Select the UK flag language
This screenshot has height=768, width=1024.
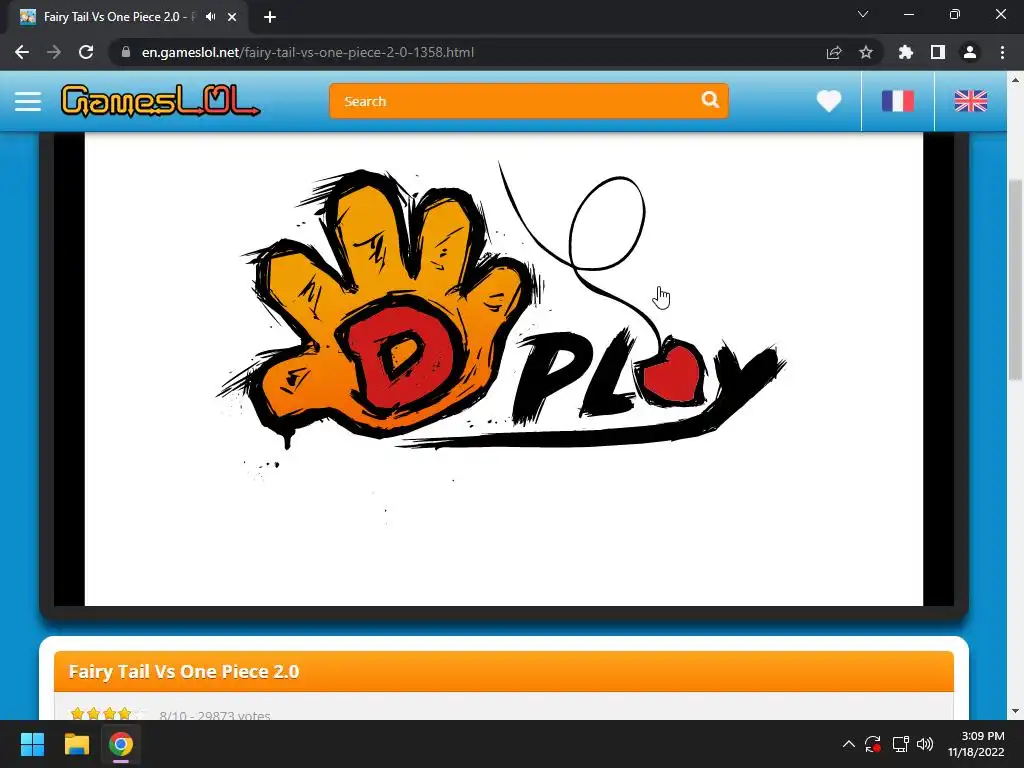[970, 101]
